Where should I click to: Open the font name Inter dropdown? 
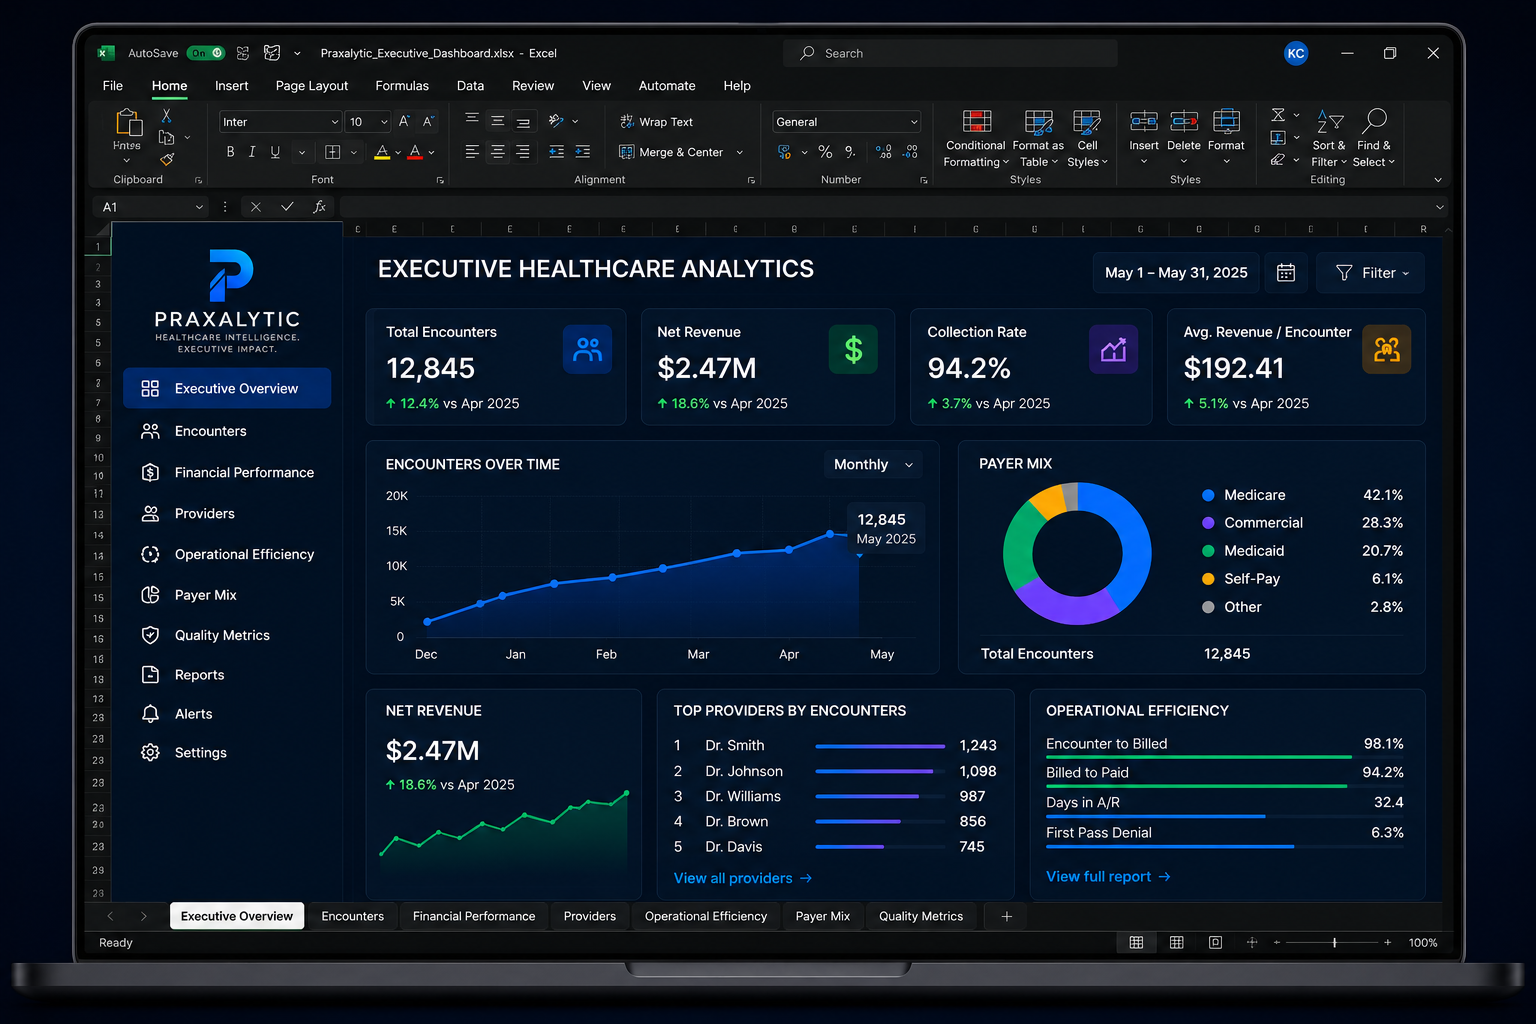tap(334, 122)
